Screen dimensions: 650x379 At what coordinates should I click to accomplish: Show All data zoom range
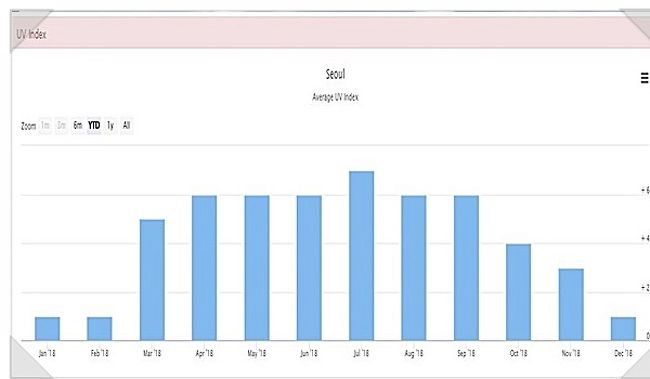pyautogui.click(x=126, y=125)
